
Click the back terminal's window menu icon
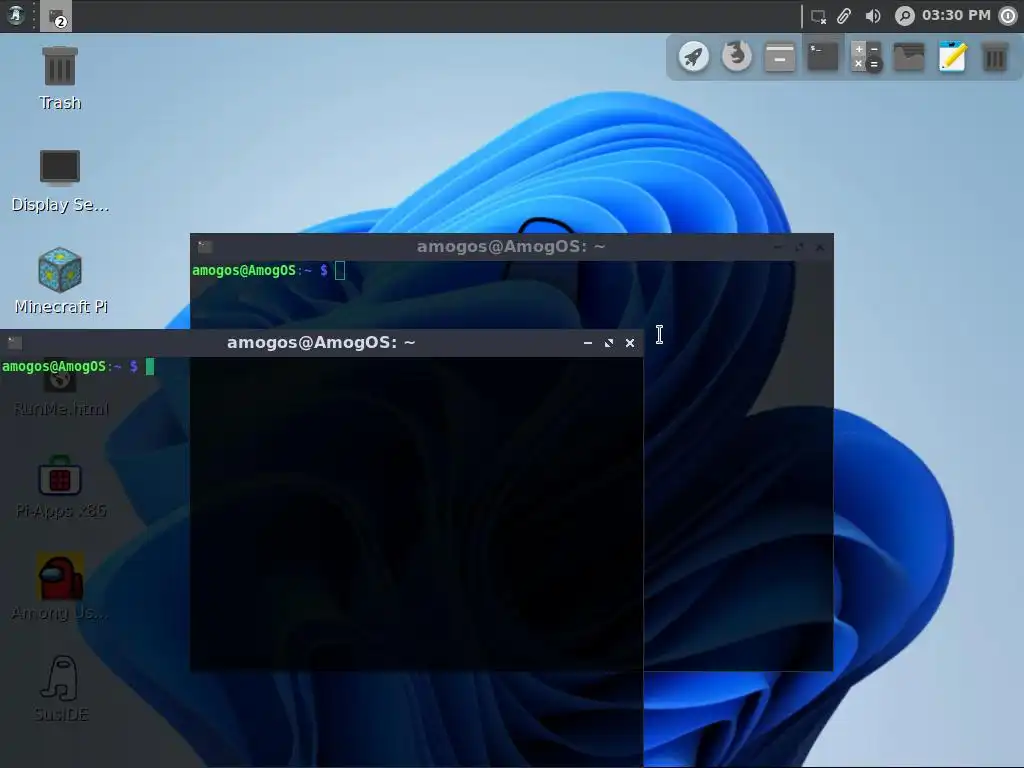tap(205, 246)
